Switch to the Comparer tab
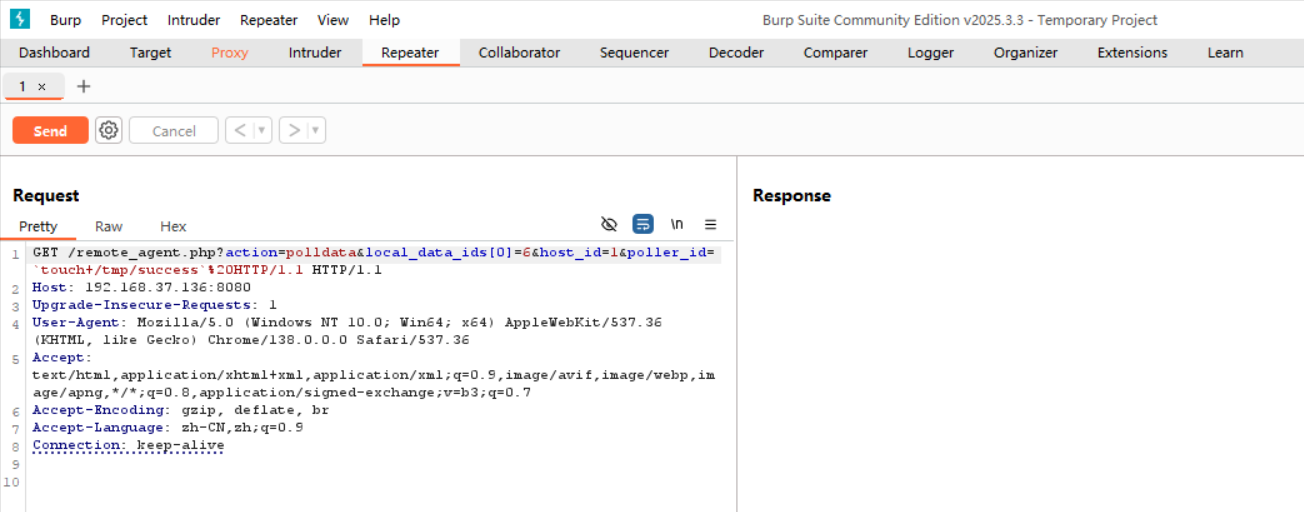Screen dimensions: 1304x512 (x=836, y=53)
